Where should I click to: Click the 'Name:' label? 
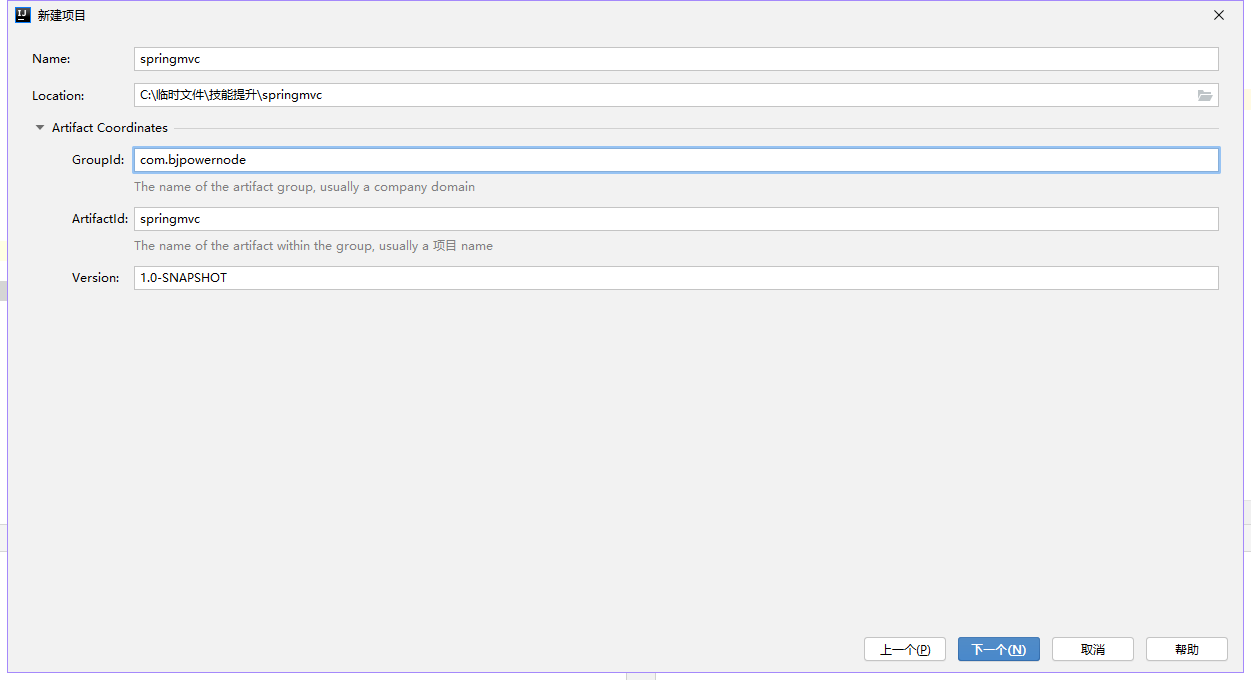pos(51,59)
